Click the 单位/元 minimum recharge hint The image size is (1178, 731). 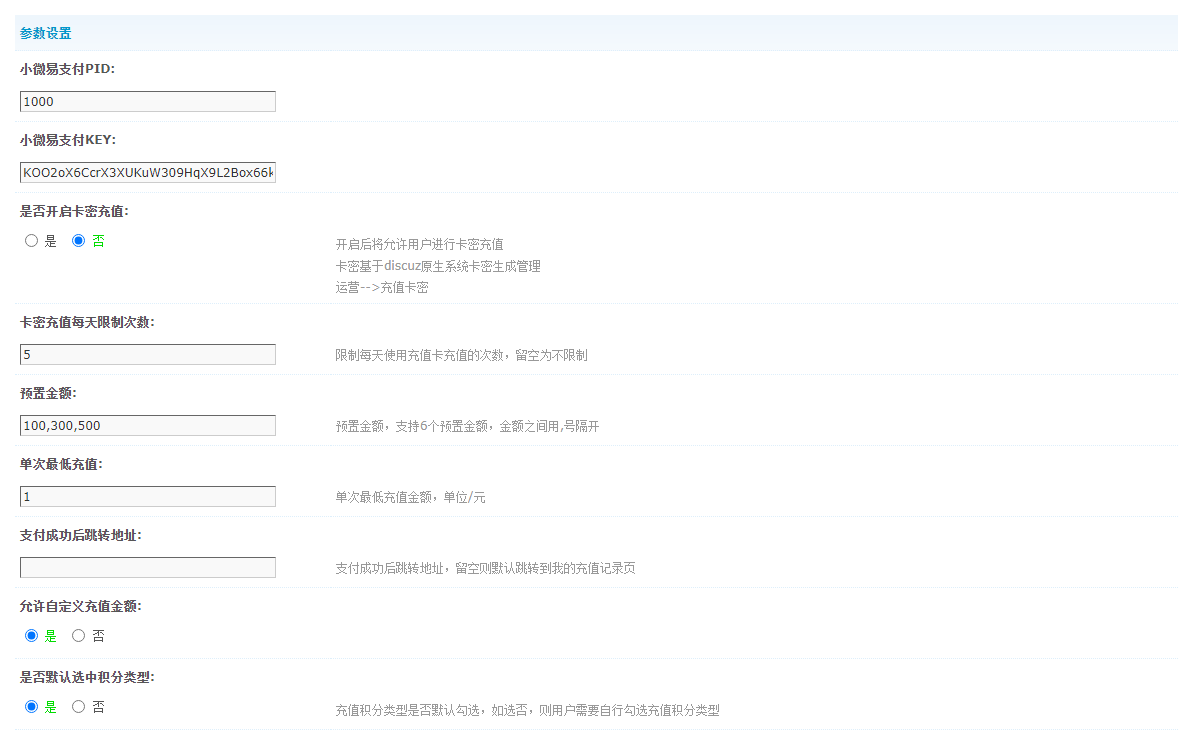(x=464, y=498)
